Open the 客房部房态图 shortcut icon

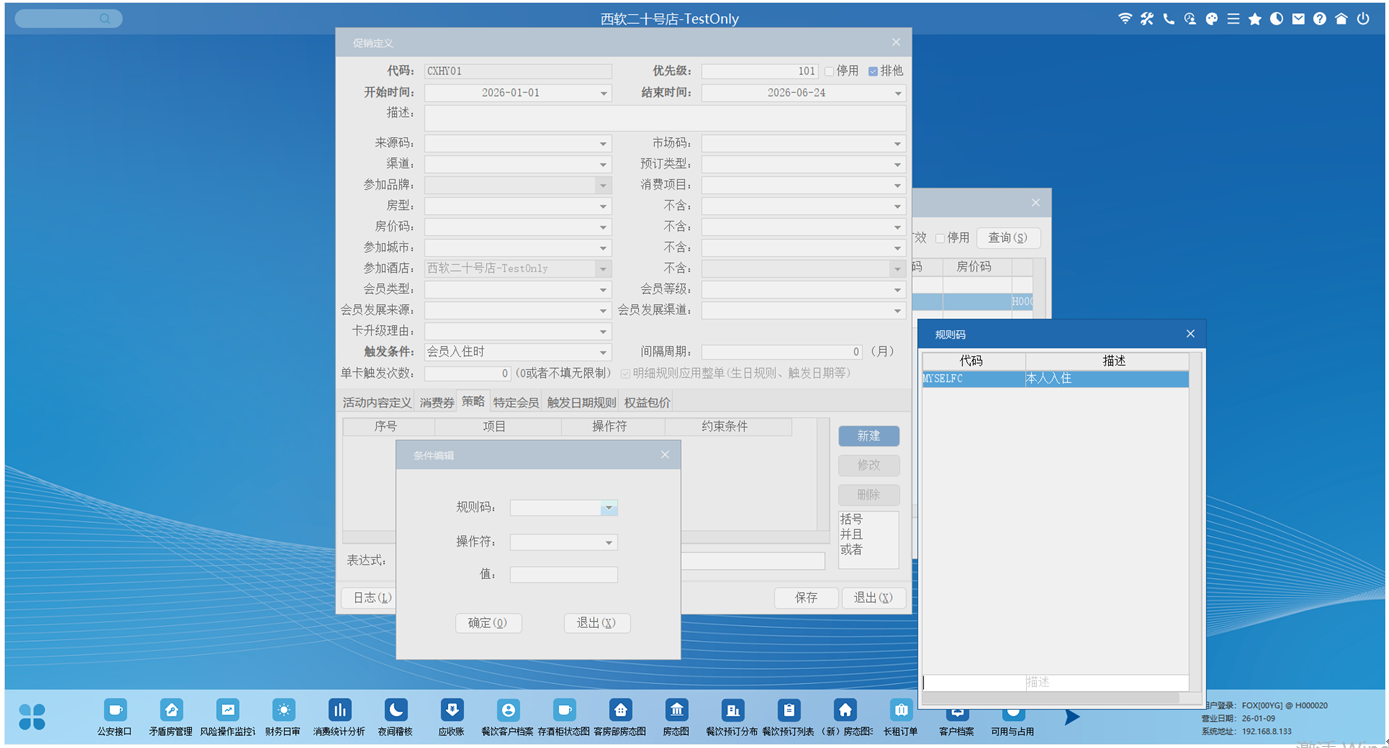[620, 710]
